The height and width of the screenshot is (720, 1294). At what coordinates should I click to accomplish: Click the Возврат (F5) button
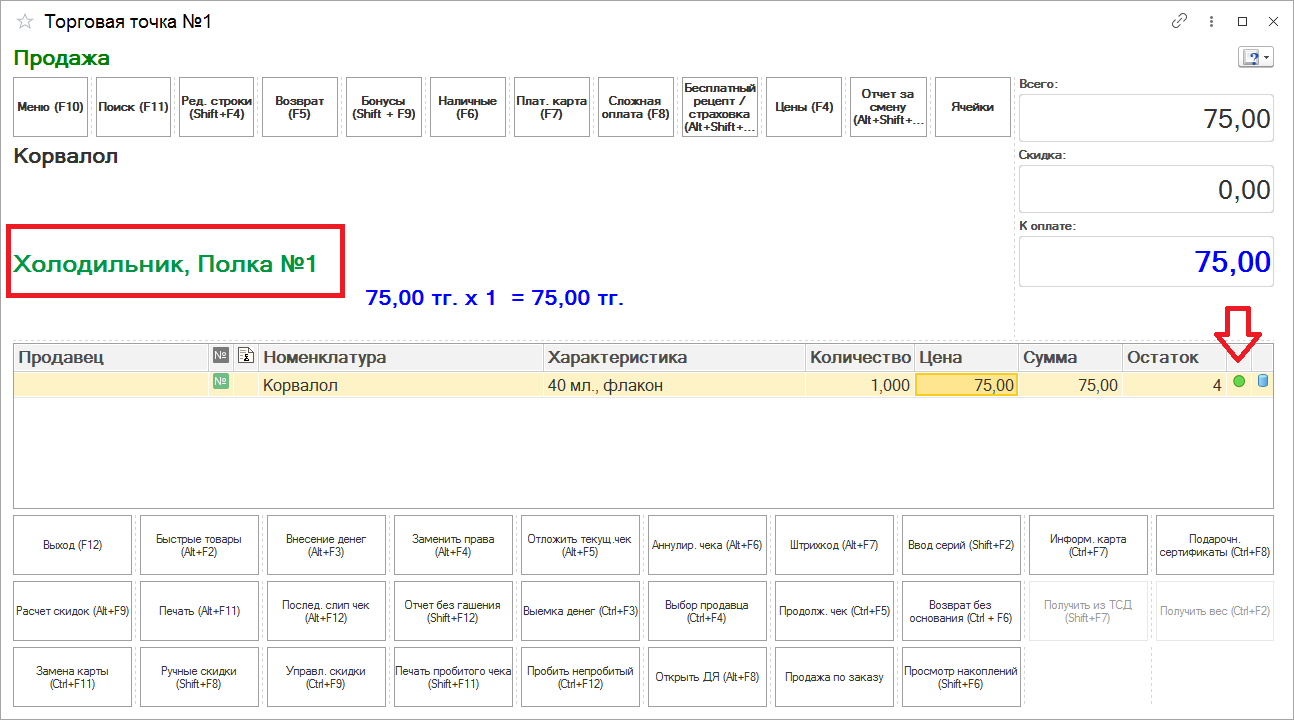click(300, 107)
